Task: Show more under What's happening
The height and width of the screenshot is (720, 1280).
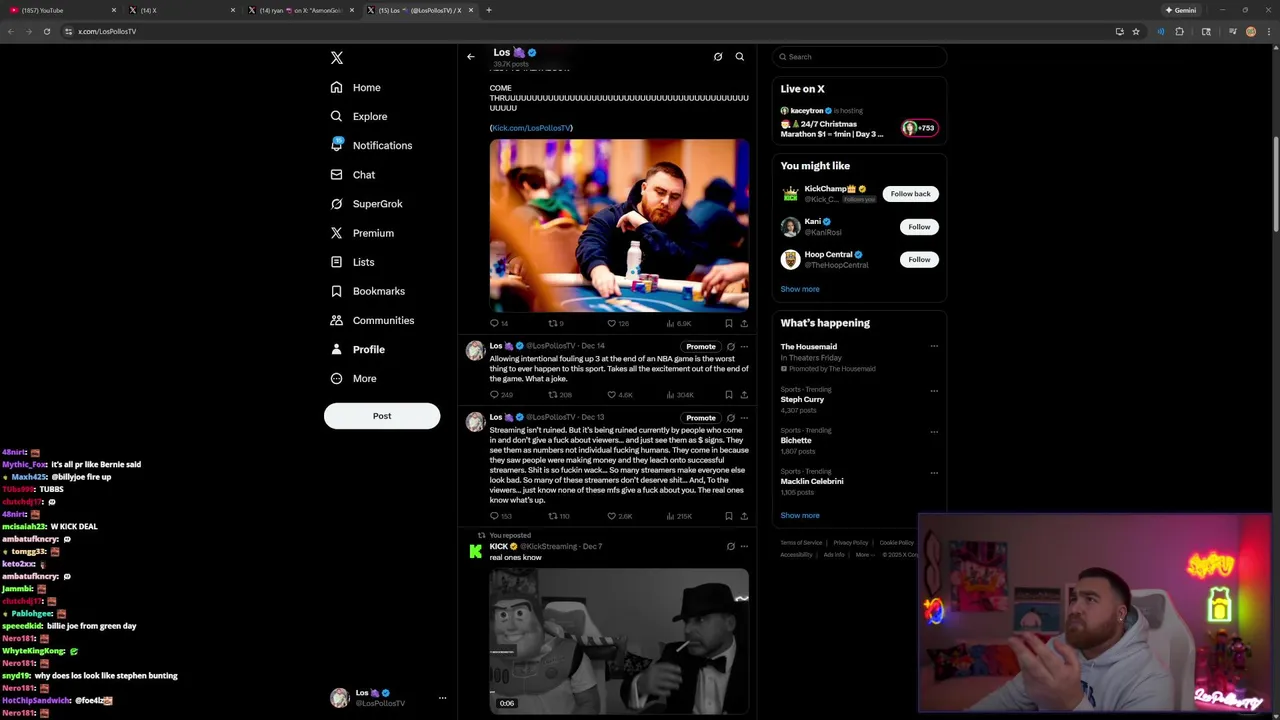Action: tap(800, 515)
